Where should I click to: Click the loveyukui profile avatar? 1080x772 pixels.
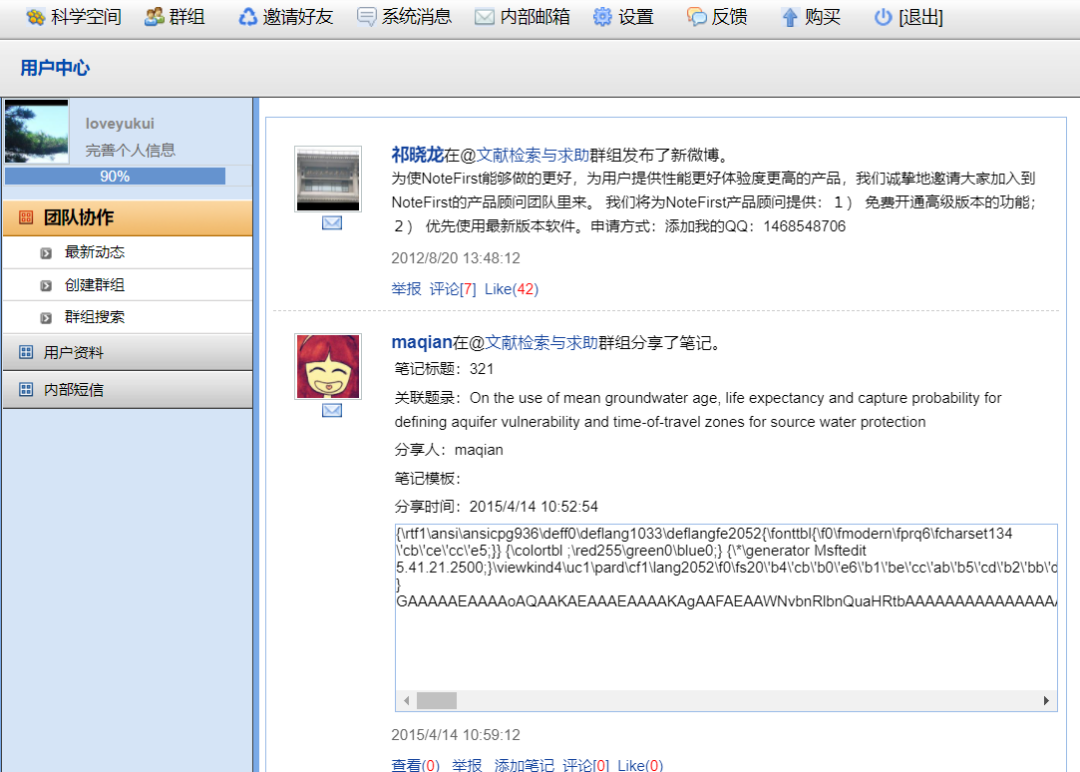click(x=37, y=131)
